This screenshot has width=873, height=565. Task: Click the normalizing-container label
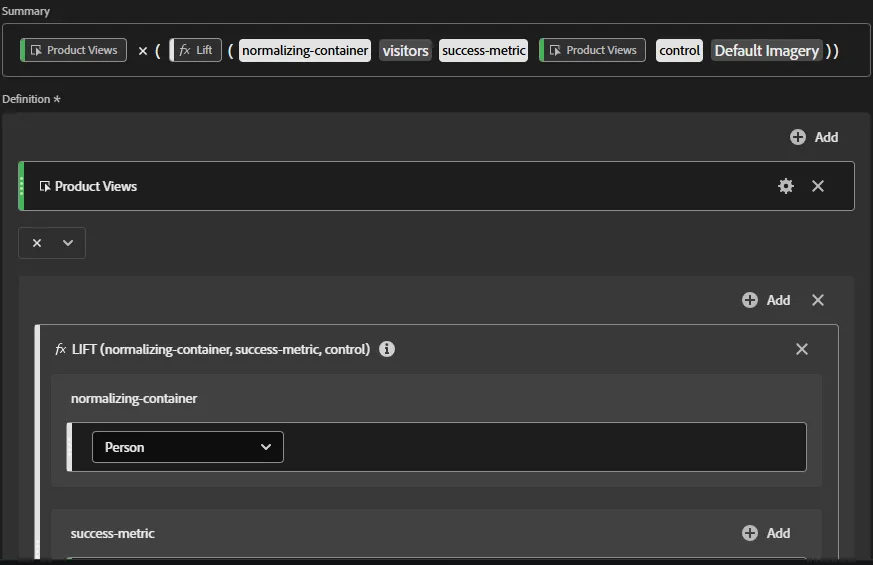pyautogui.click(x=134, y=399)
